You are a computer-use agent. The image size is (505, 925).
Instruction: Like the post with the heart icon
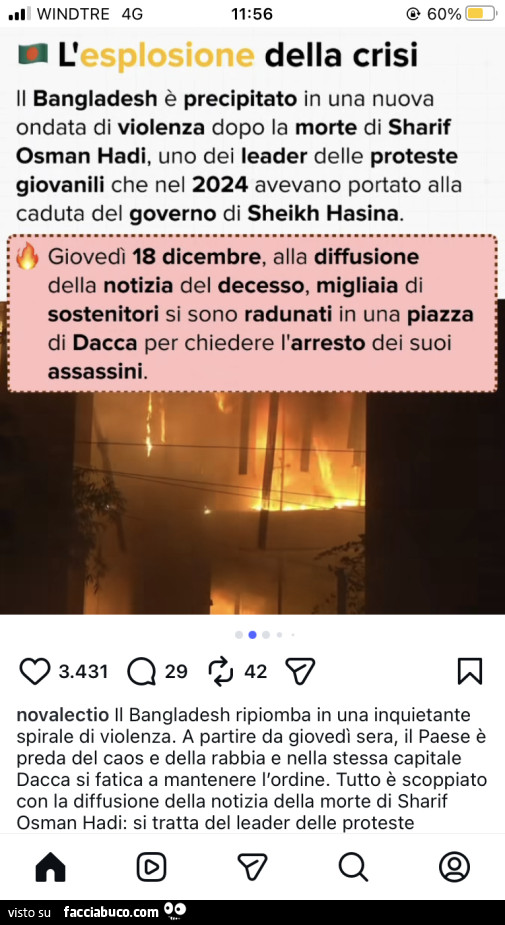click(35, 671)
